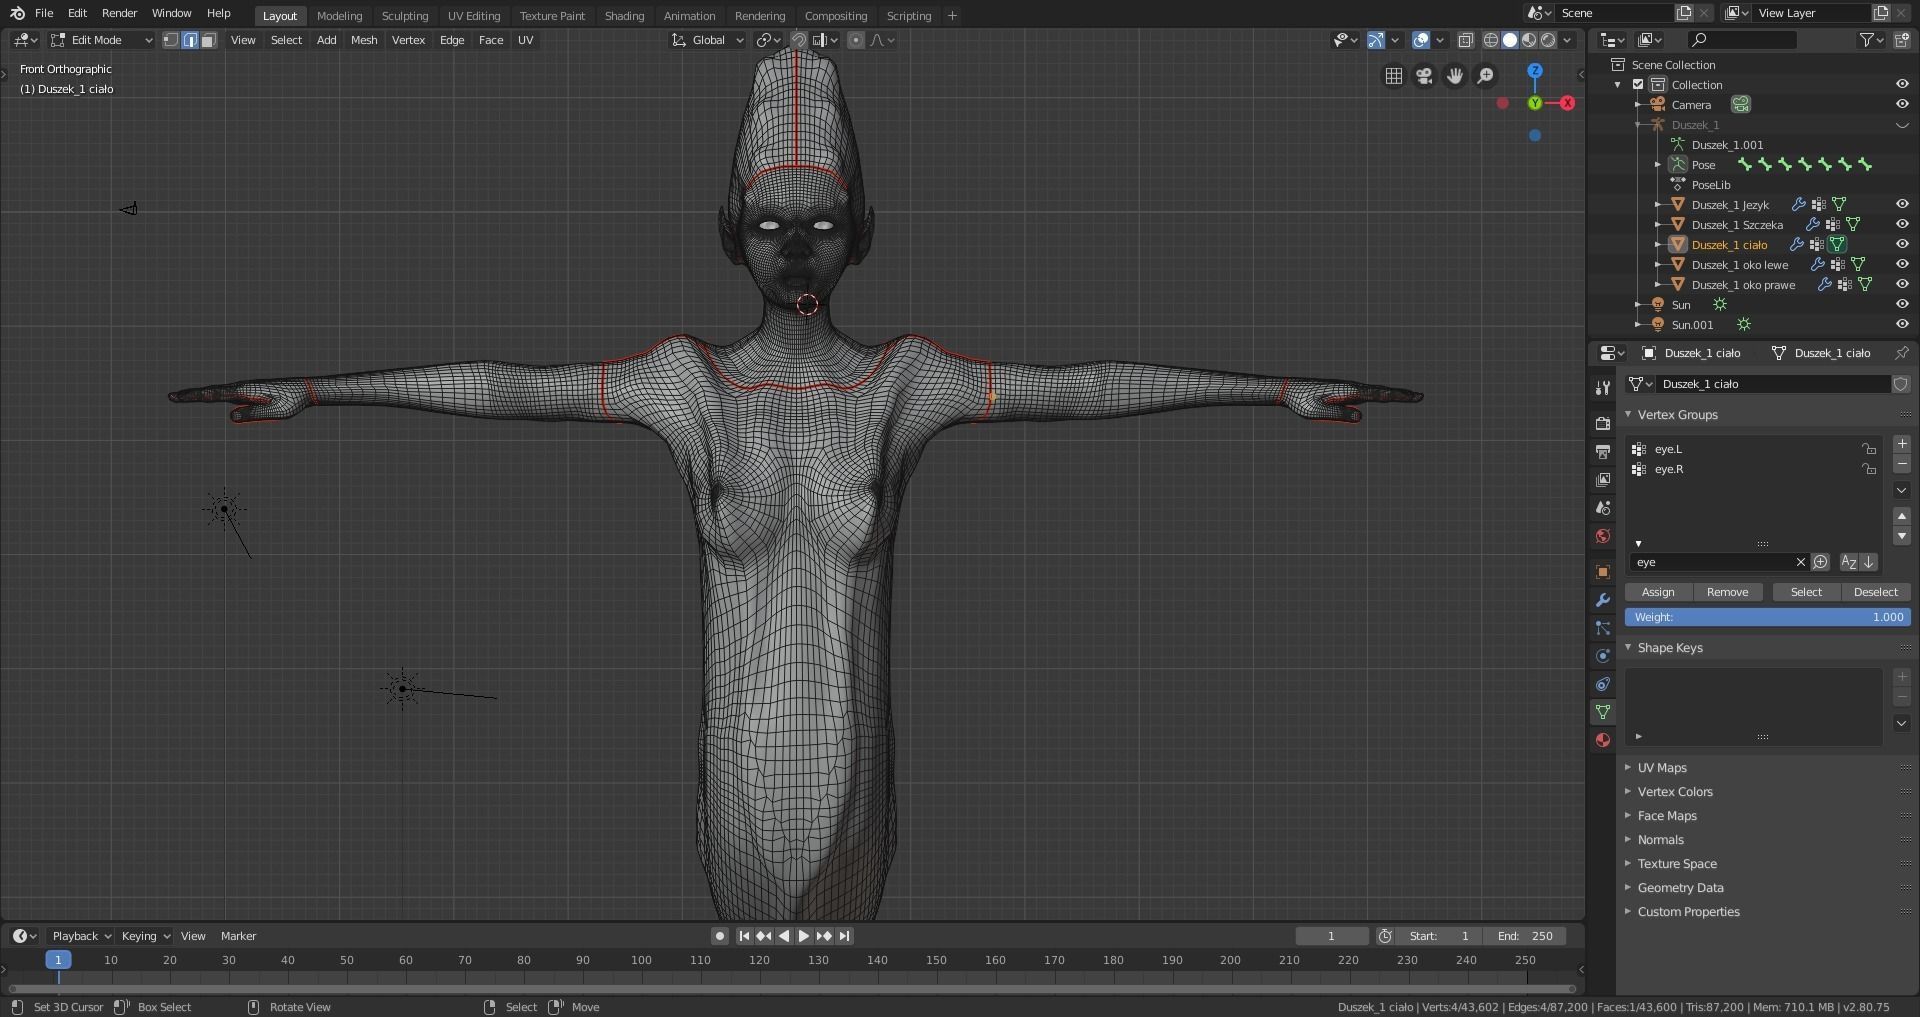Switch to orthographic/perspective grid icon
1920x1017 pixels.
pyautogui.click(x=1393, y=76)
